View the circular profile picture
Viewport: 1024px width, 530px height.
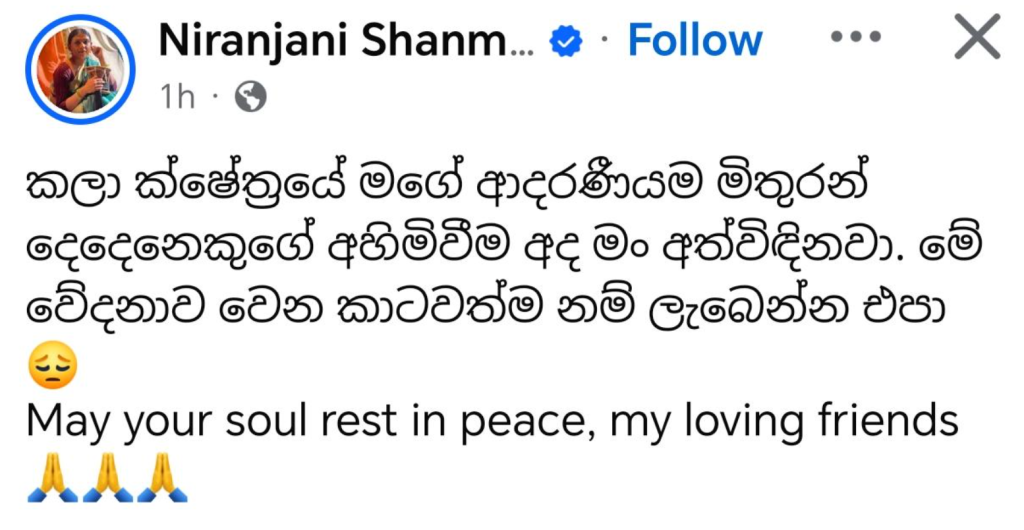click(x=80, y=68)
